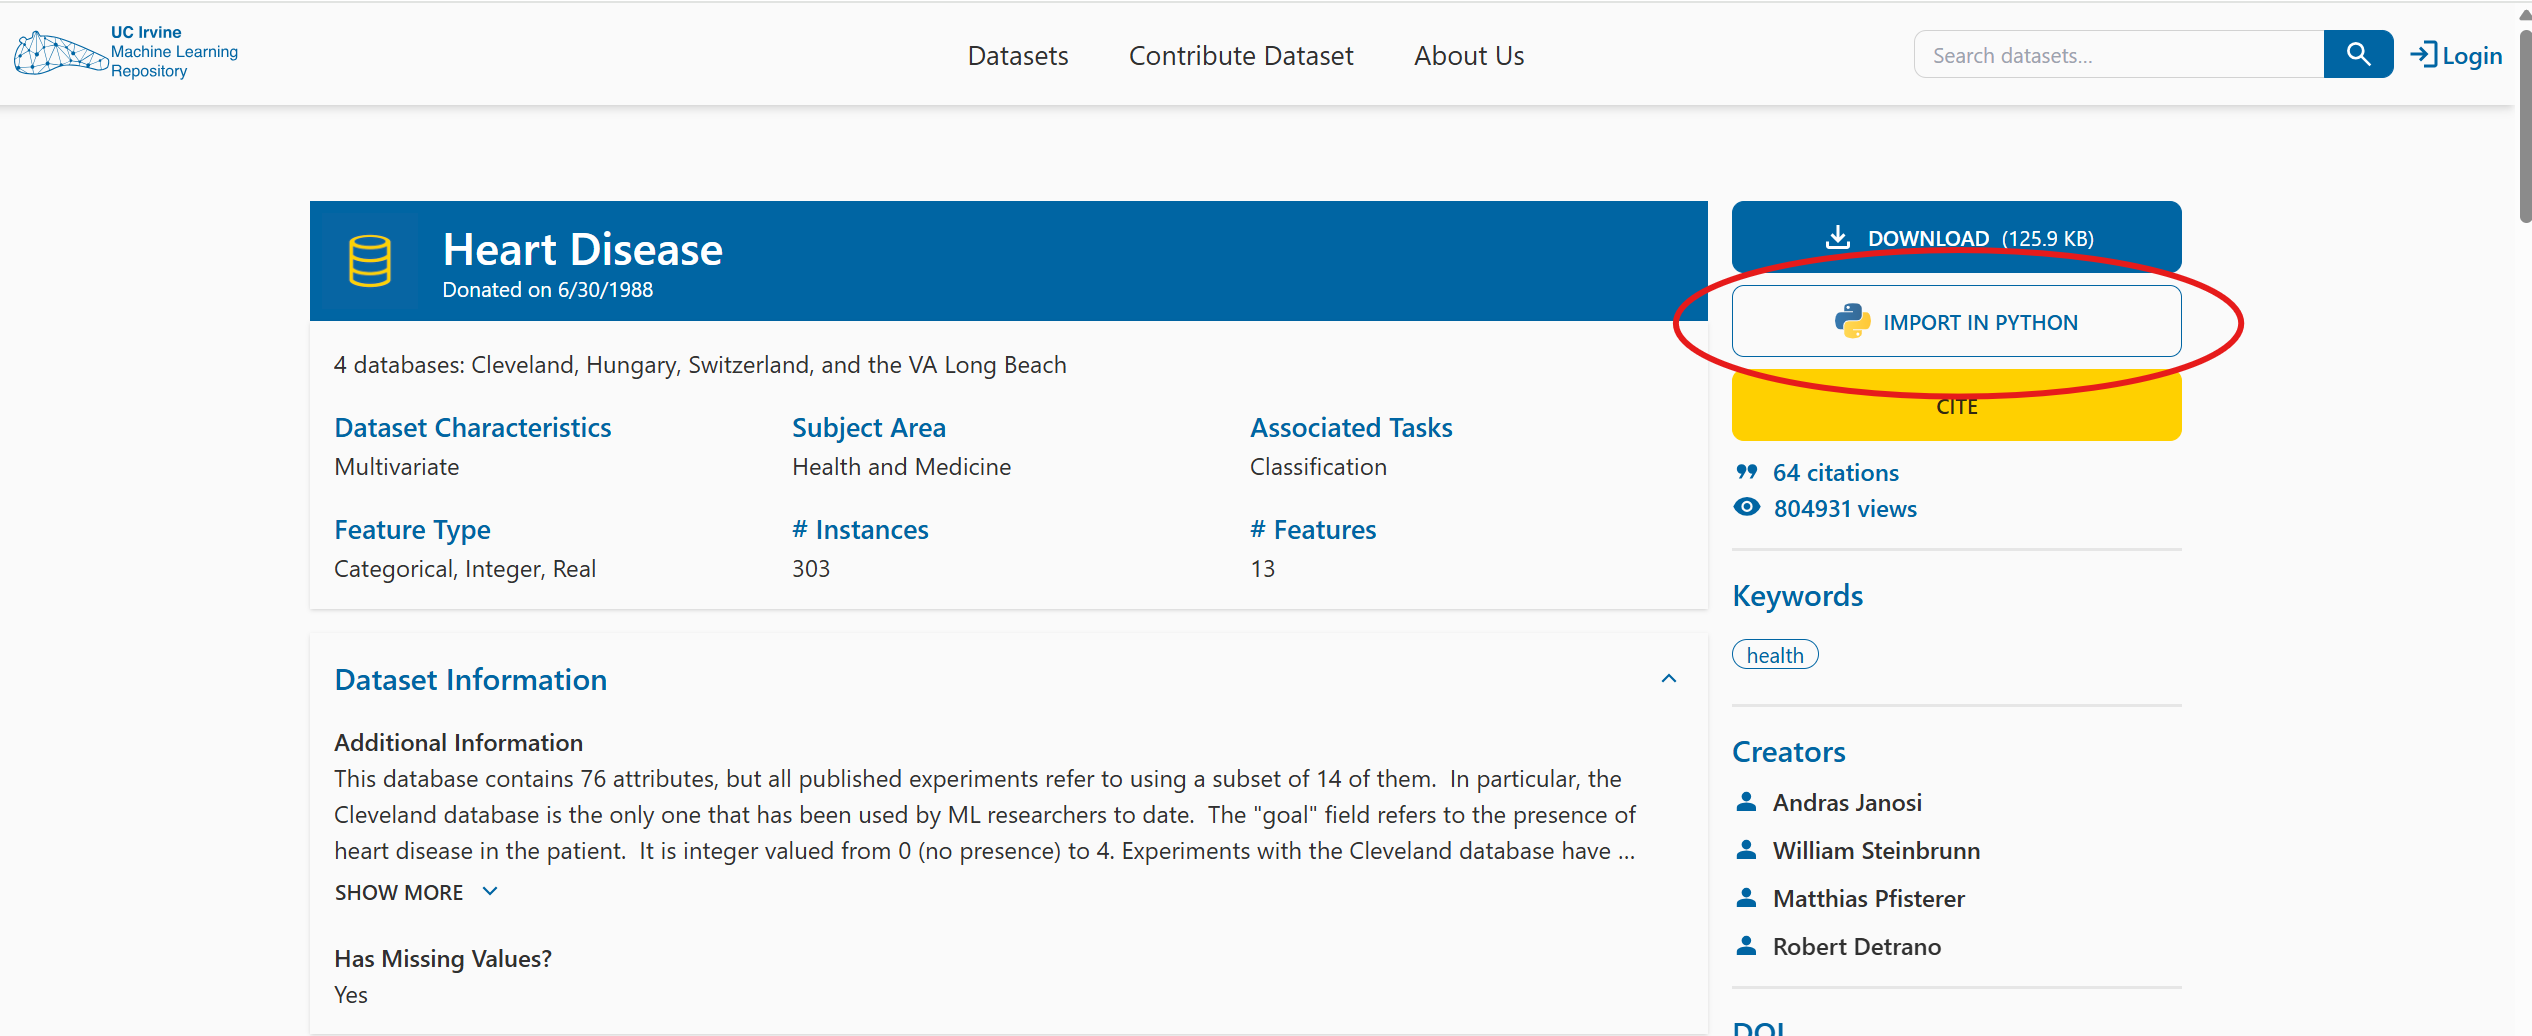The height and width of the screenshot is (1036, 2532).
Task: Collapse the Dataset Information section
Action: coord(1669,678)
